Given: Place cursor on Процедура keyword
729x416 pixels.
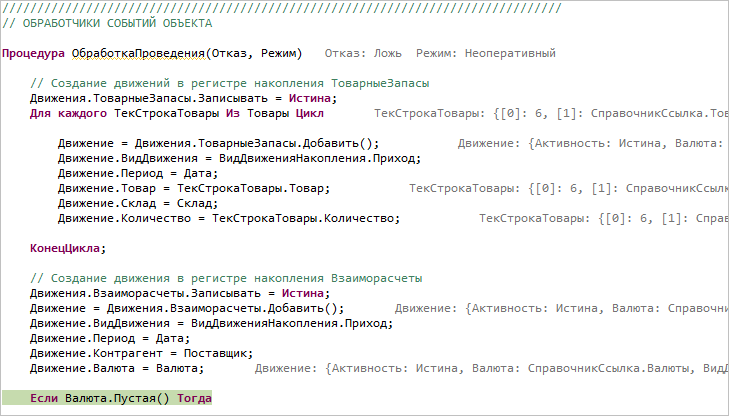Looking at the screenshot, I should point(33,52).
